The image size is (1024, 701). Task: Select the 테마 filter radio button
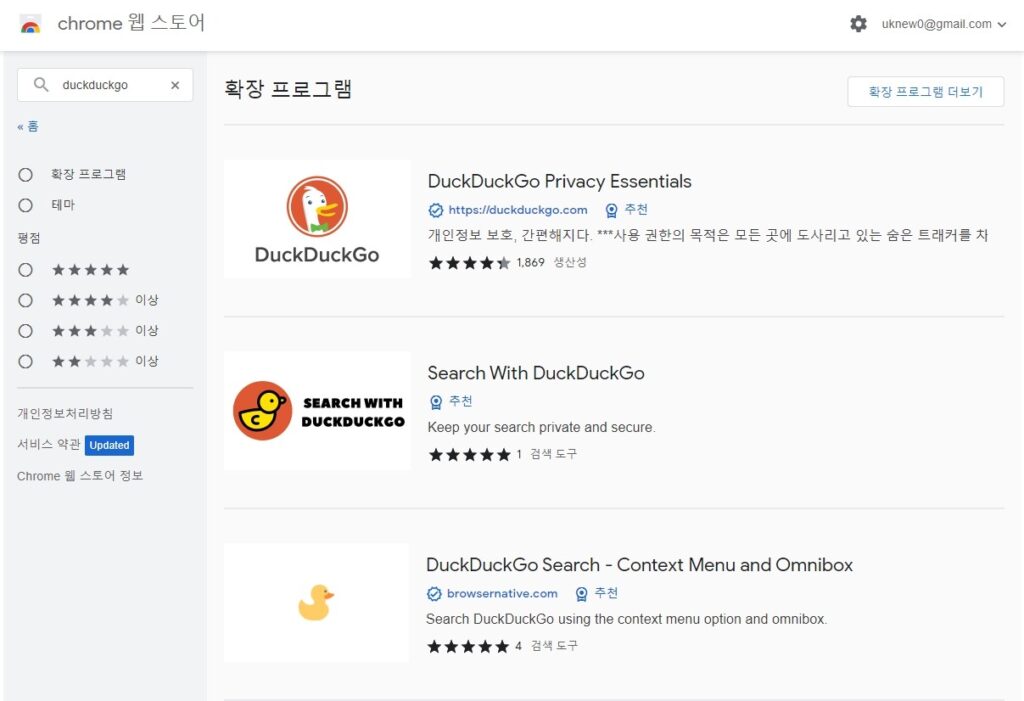pyautogui.click(x=25, y=205)
